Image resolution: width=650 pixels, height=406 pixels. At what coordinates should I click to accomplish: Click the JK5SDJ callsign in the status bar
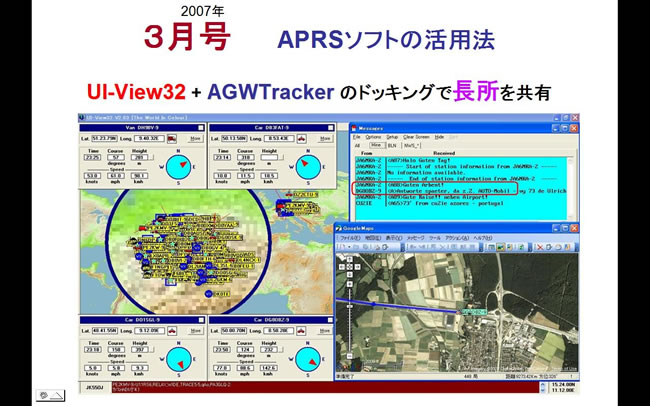(x=94, y=388)
